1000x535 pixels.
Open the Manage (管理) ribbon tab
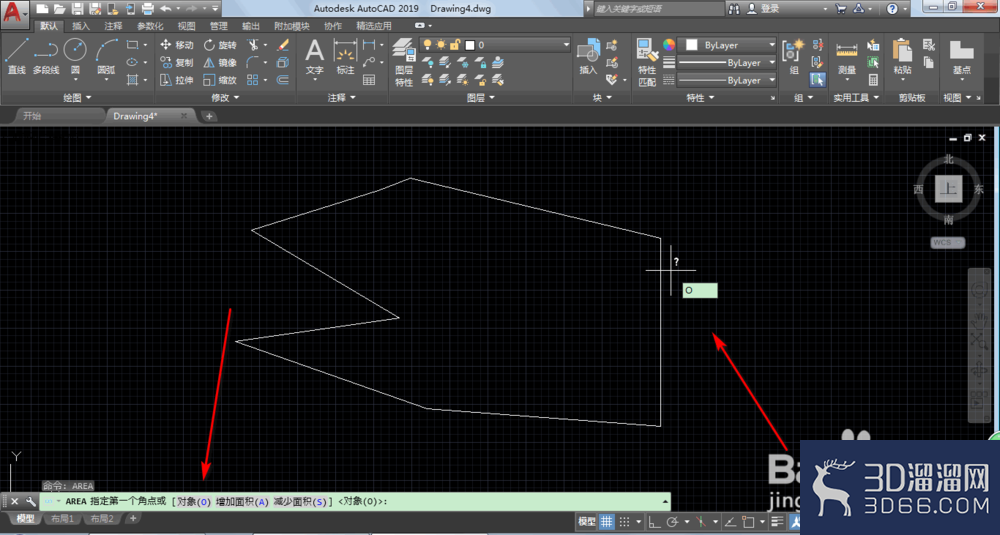click(218, 26)
